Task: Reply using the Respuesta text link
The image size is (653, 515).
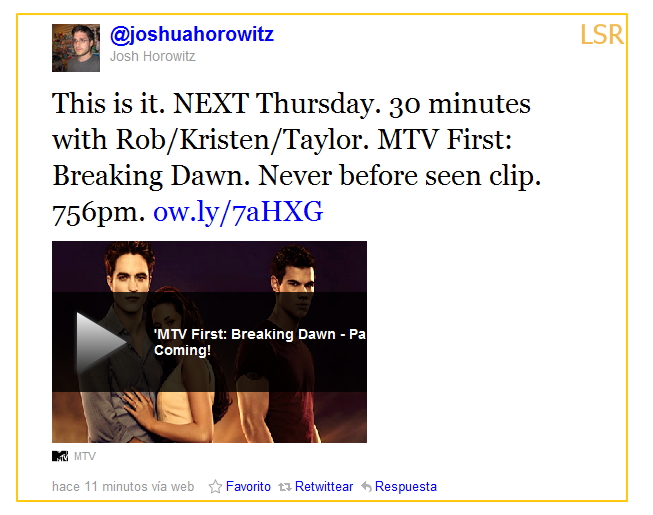Action: 406,486
